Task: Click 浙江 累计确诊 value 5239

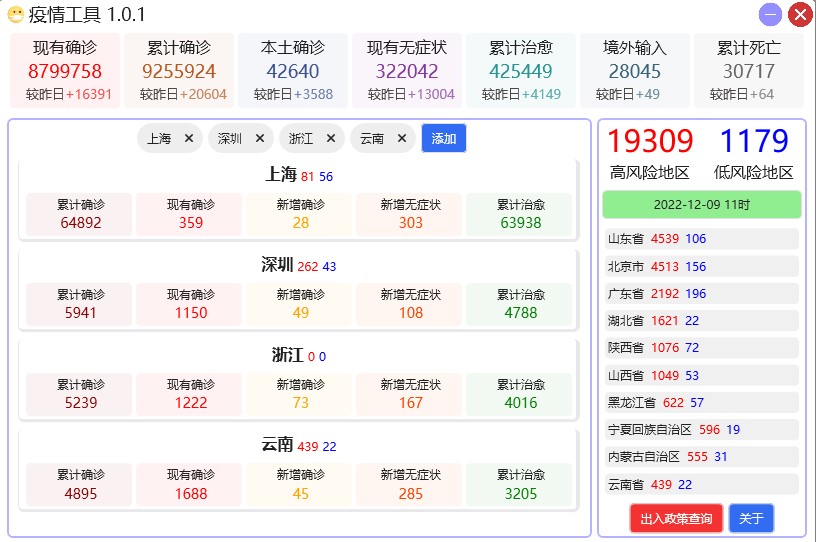Action: 81,403
